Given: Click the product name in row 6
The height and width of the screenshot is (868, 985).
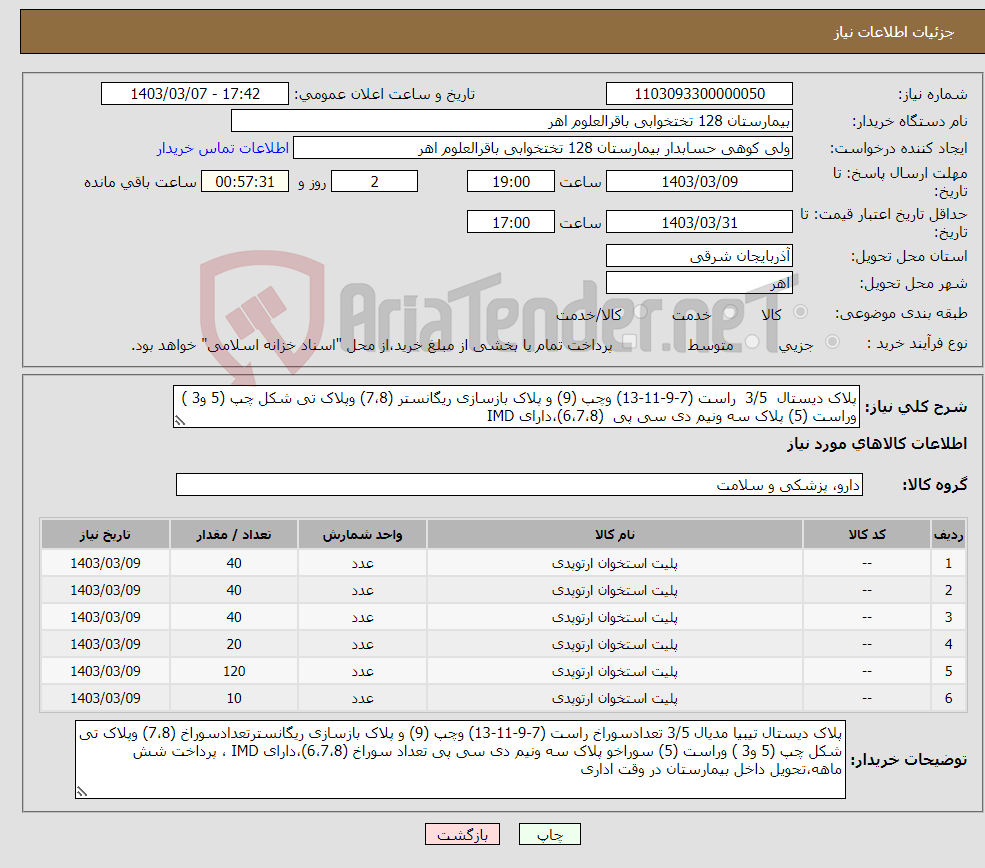Looking at the screenshot, I should tap(614, 698).
